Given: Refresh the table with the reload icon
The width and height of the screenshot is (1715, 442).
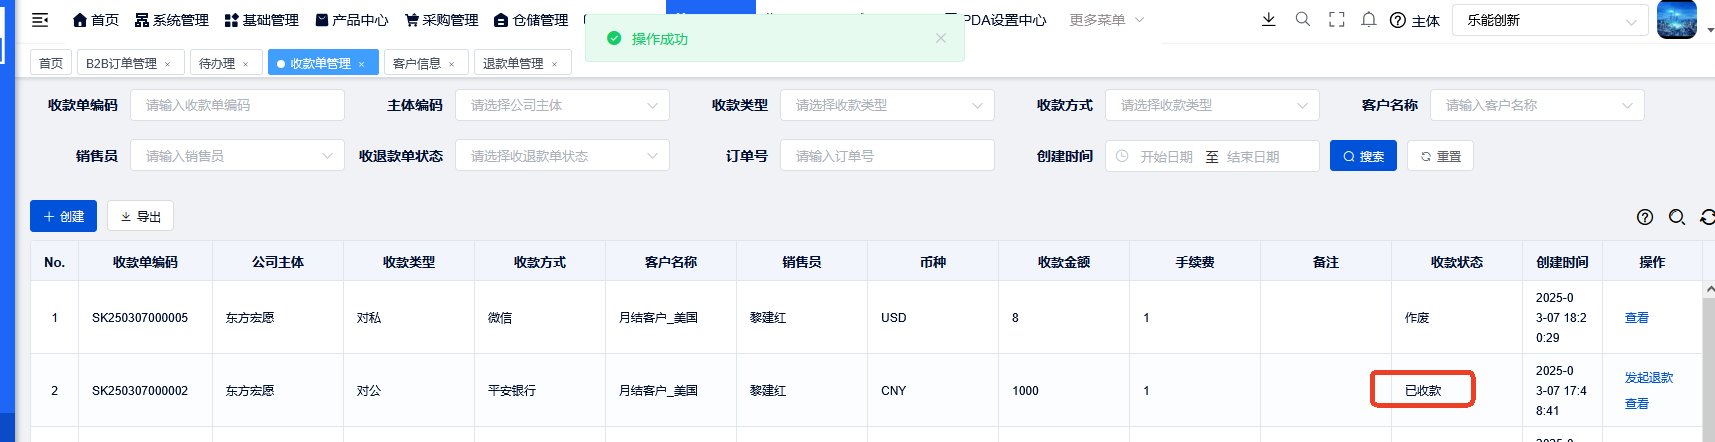Looking at the screenshot, I should [x=1707, y=217].
